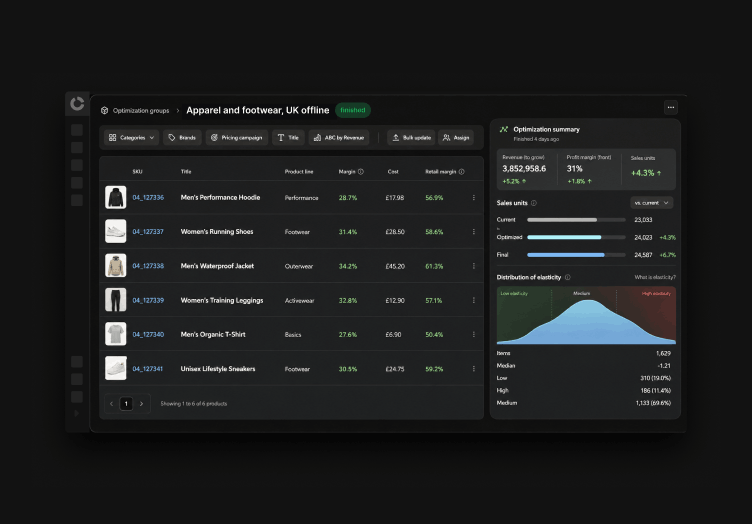Open the Pricing campaign filter

(x=237, y=138)
